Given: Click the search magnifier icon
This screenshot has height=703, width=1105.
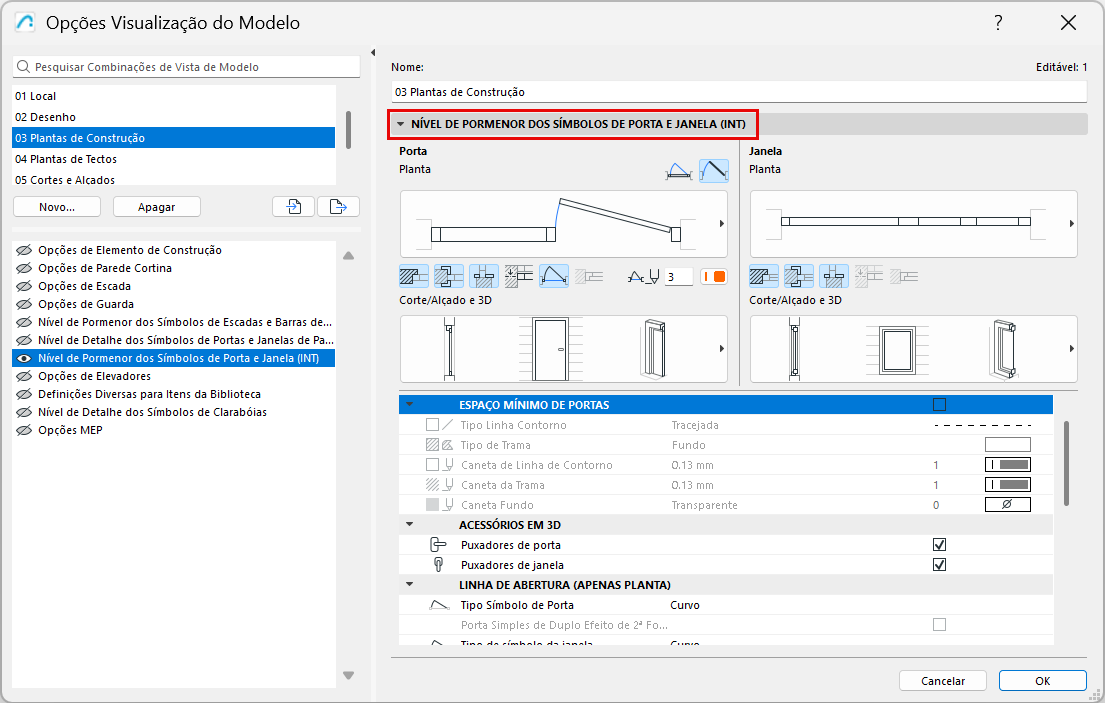Looking at the screenshot, I should (x=23, y=67).
